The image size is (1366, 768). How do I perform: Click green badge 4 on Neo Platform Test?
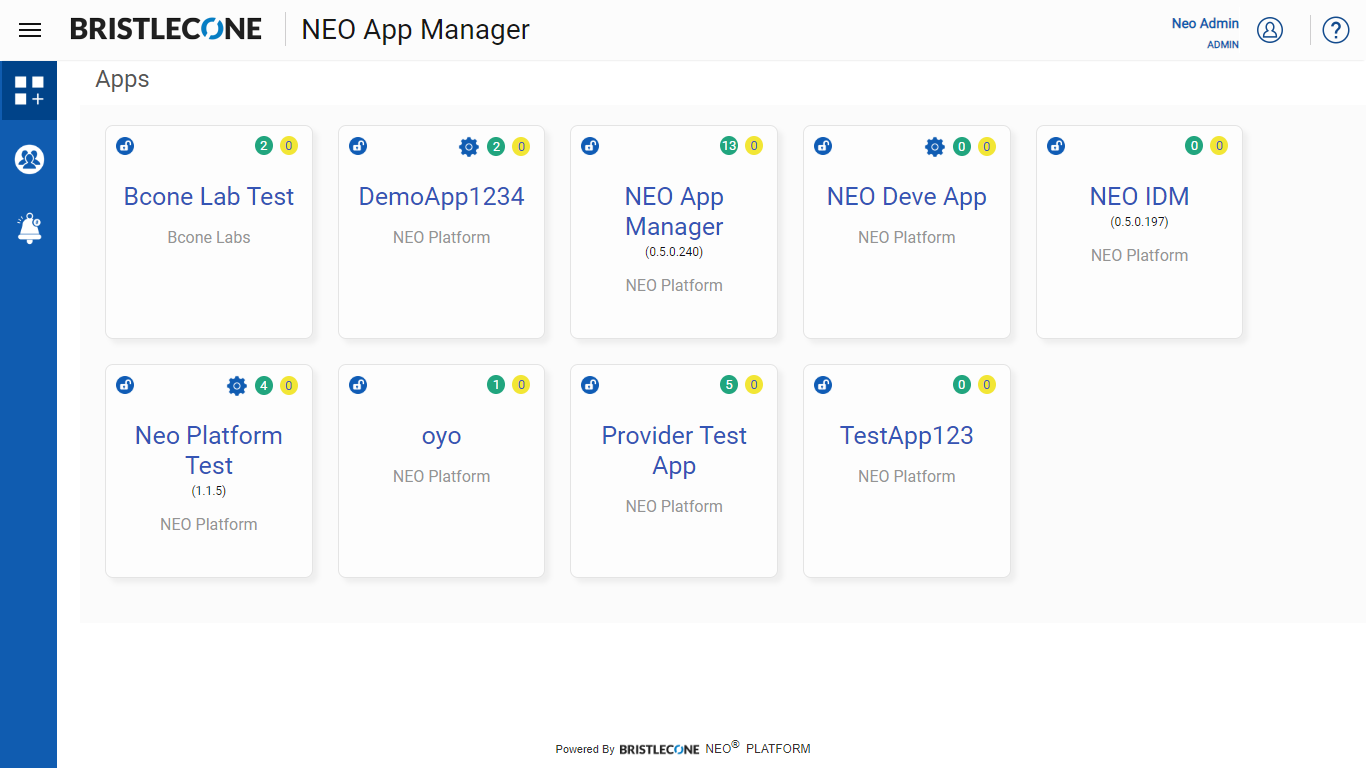pyautogui.click(x=264, y=386)
